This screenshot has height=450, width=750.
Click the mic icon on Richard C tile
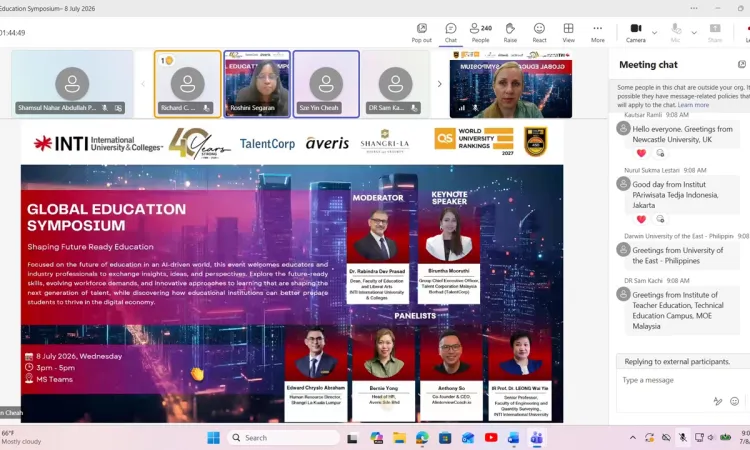(206, 108)
